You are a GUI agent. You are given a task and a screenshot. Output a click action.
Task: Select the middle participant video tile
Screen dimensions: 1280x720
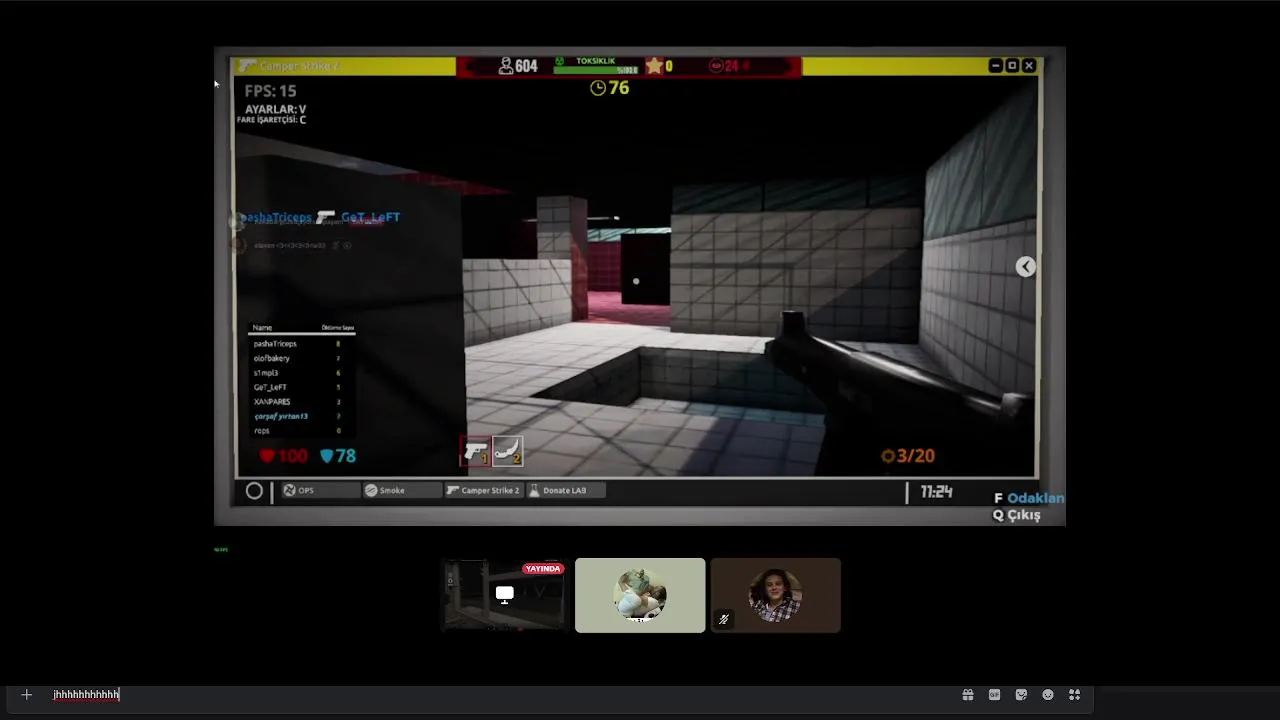point(640,595)
